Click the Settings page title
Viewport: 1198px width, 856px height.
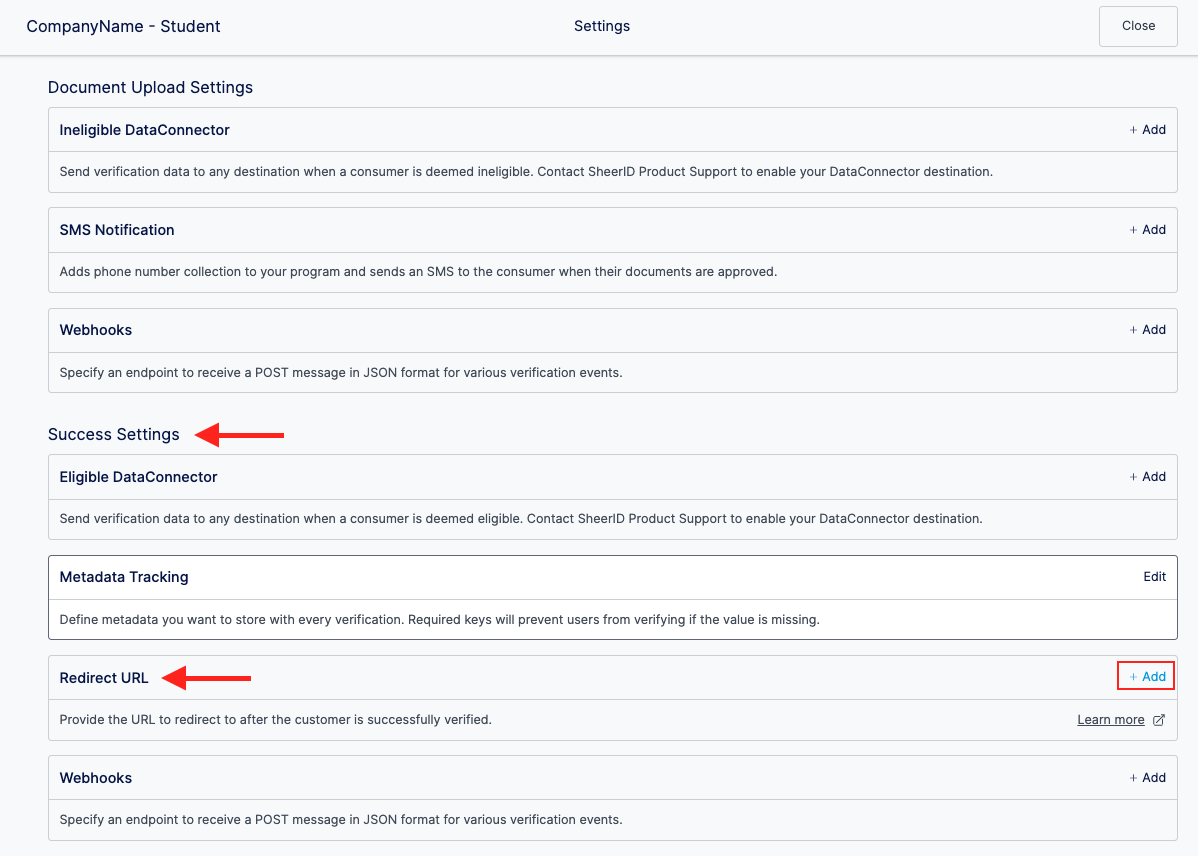coord(602,26)
